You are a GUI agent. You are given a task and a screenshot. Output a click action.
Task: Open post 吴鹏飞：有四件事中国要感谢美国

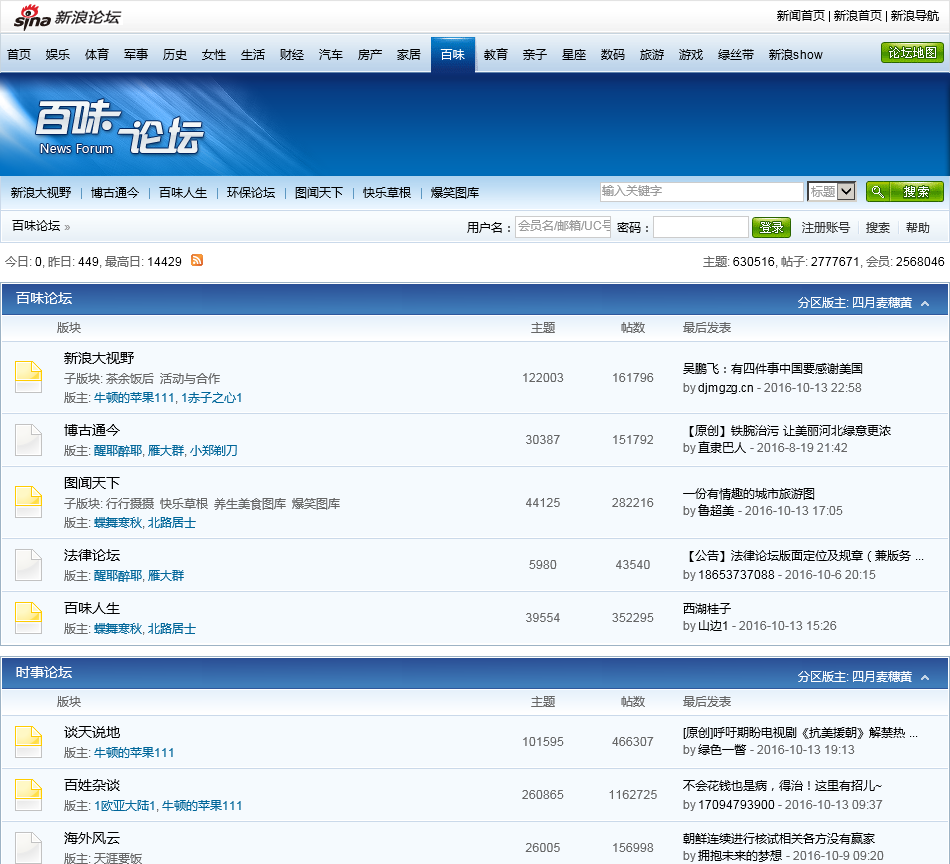772,368
